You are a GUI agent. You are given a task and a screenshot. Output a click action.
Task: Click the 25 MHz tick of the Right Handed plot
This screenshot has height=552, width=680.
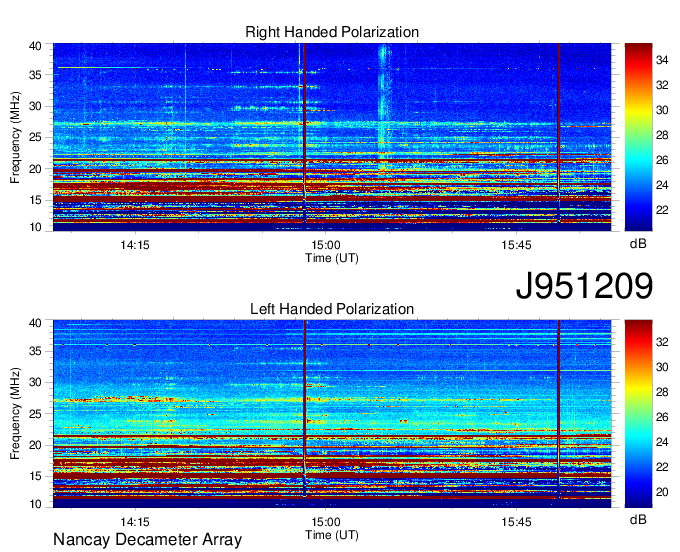click(x=35, y=137)
